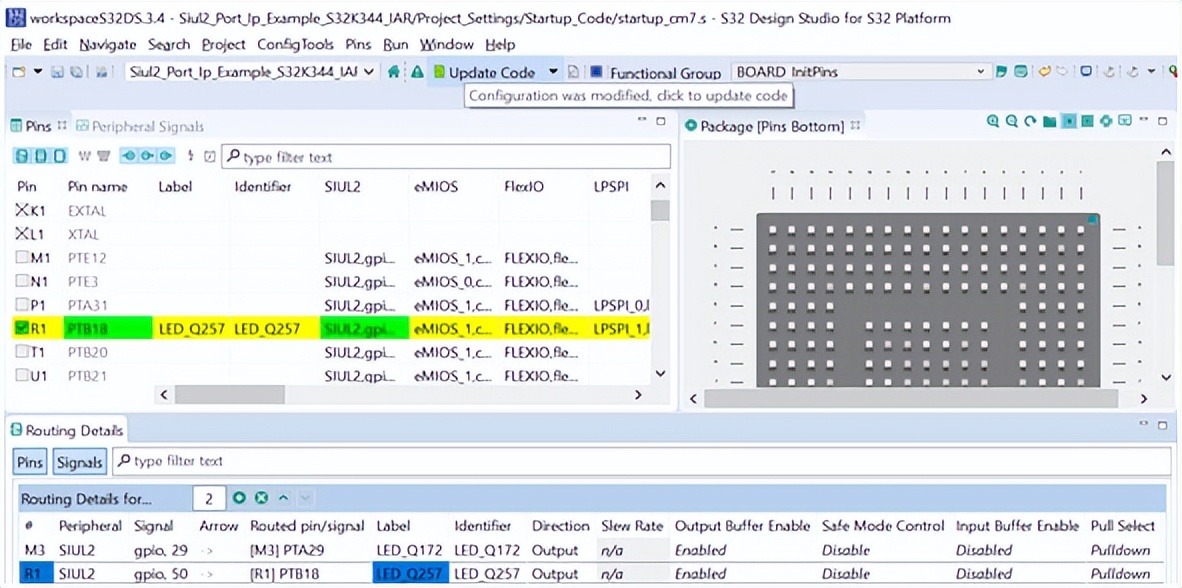Switch to Signals view in Routing Details
This screenshot has width=1182, height=588.
78,462
